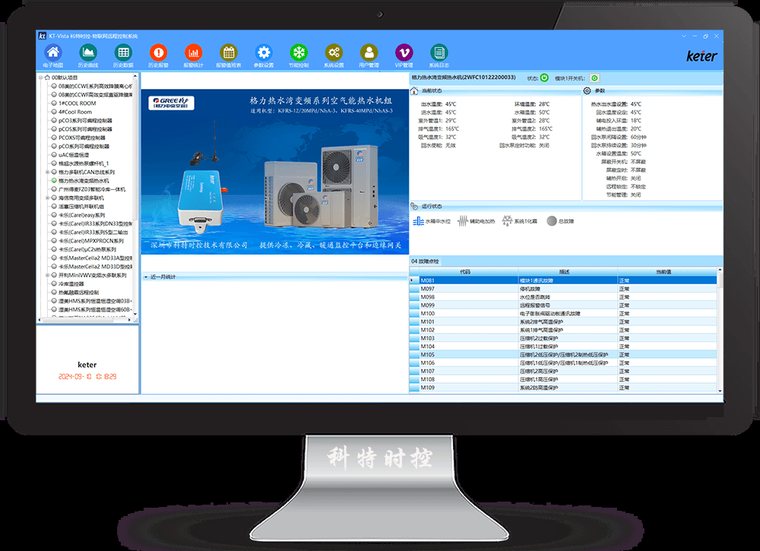Select the Carel MPXPROCN series item
760x551 pixels.
[x=88, y=241]
